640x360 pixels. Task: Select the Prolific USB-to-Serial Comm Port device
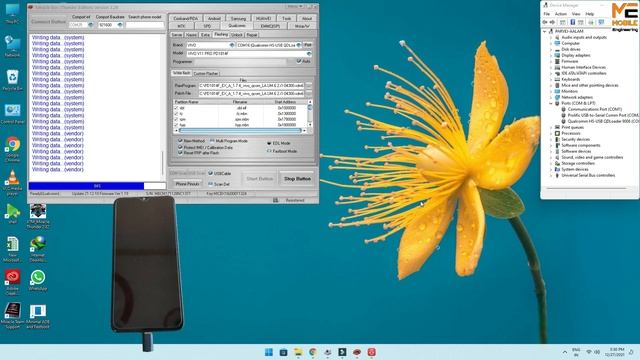600,115
